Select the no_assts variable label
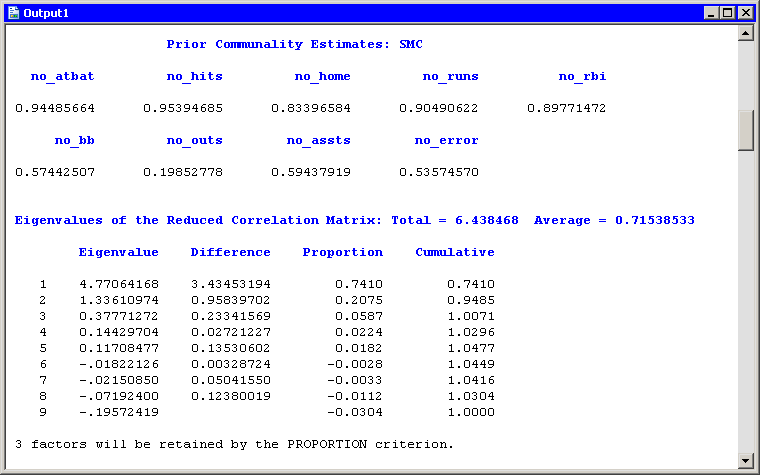The width and height of the screenshot is (760, 475). [x=318, y=141]
